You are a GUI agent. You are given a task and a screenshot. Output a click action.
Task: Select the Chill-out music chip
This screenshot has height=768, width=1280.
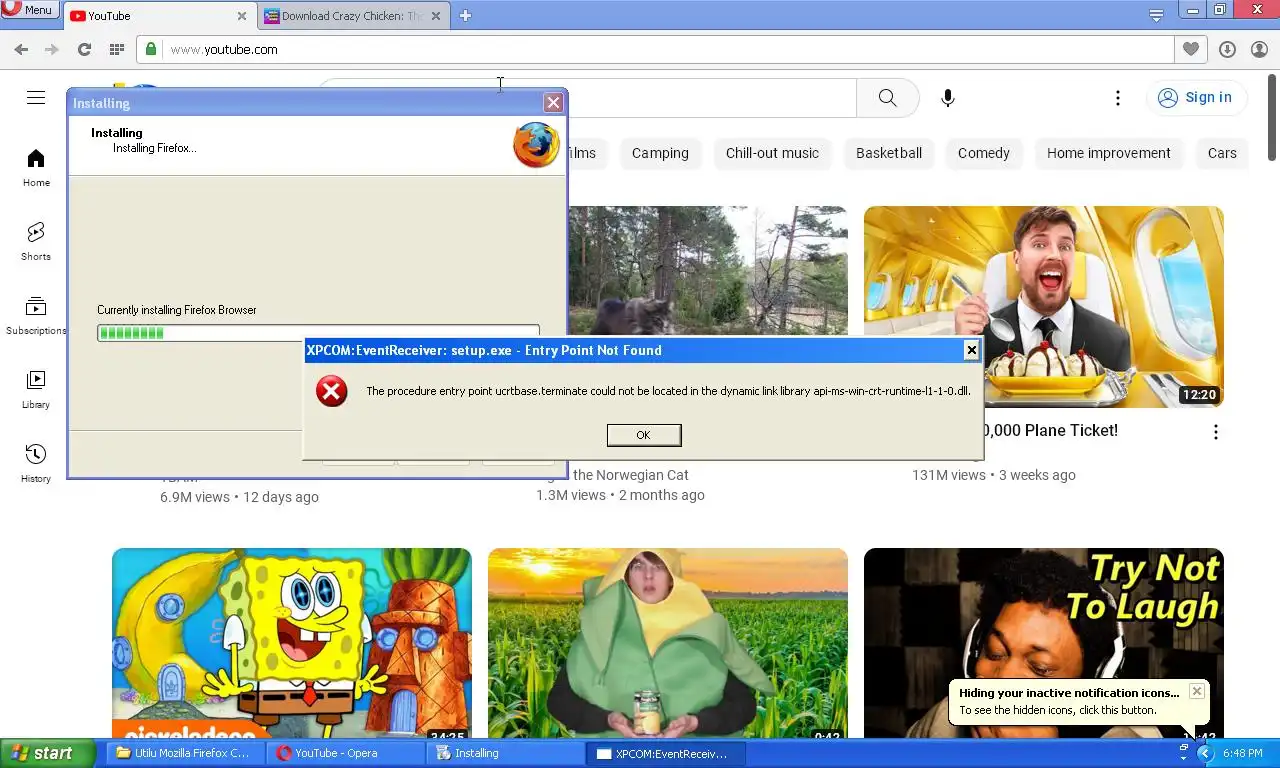(x=772, y=153)
